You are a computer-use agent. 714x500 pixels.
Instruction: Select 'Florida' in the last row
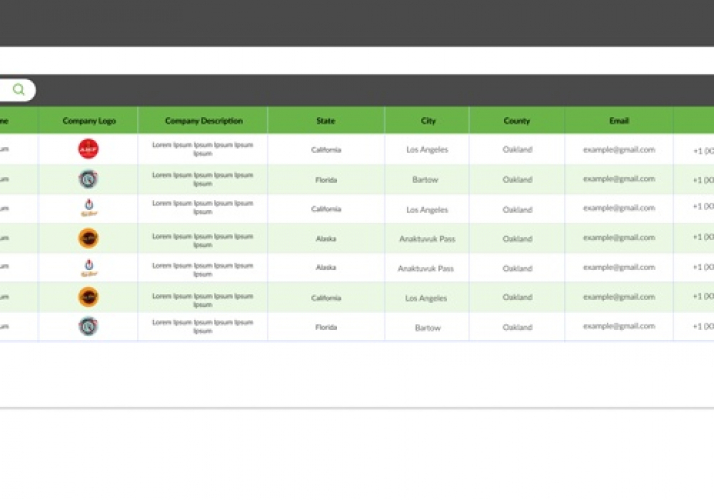(326, 327)
